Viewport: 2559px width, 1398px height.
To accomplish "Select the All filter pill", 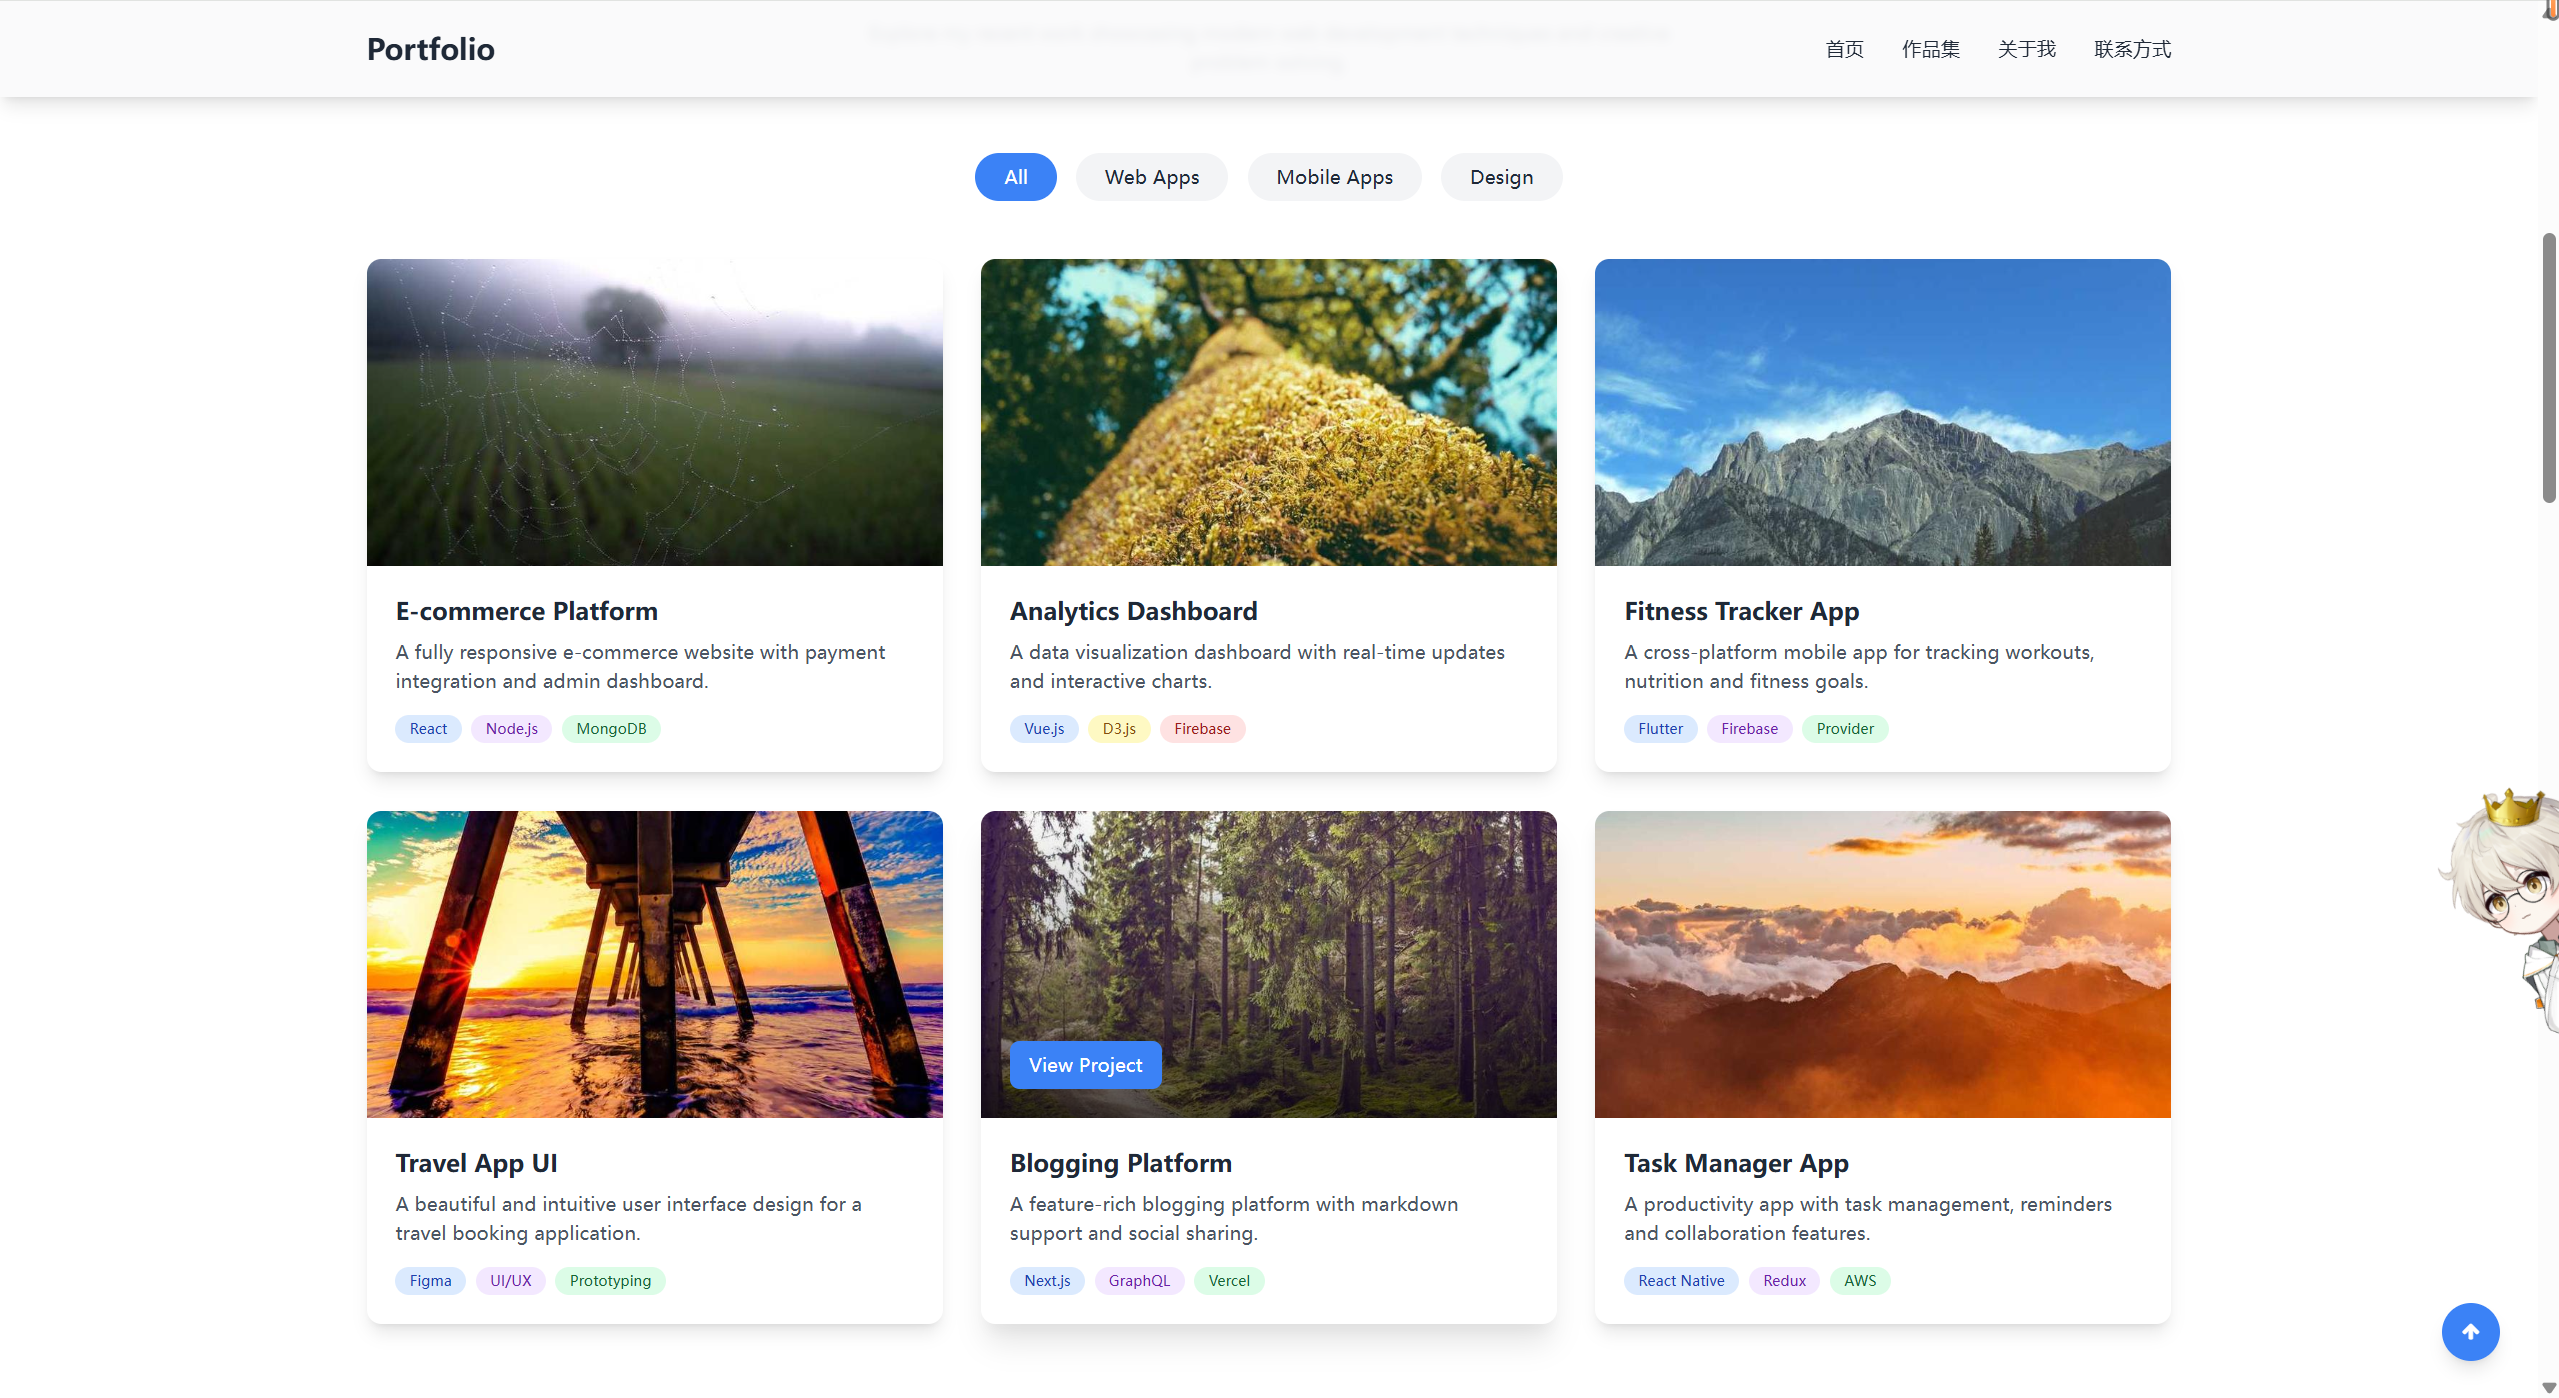I will point(1014,177).
